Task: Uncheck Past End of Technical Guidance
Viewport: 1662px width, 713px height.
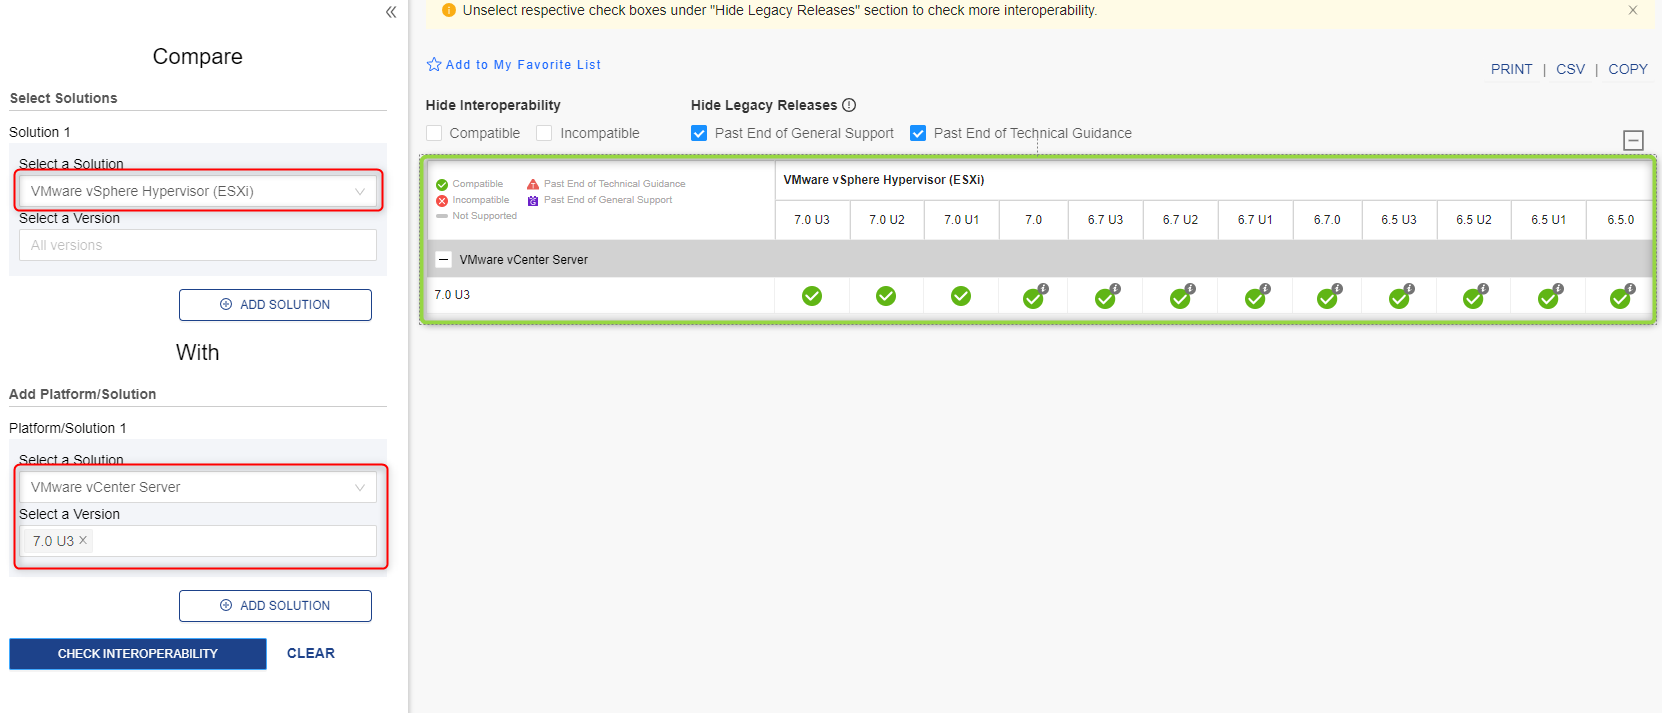Action: point(918,133)
